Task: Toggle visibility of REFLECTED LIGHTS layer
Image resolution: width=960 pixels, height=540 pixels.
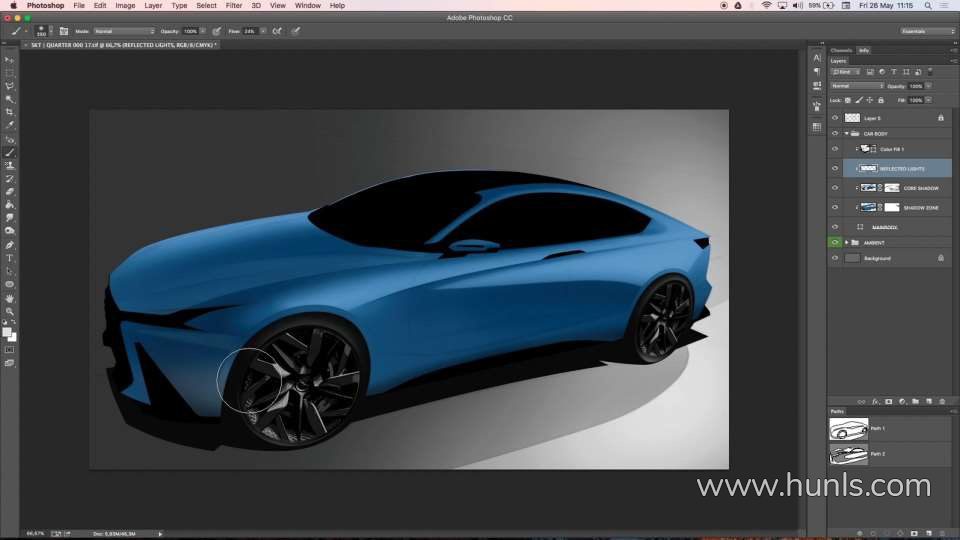Action: (x=835, y=168)
